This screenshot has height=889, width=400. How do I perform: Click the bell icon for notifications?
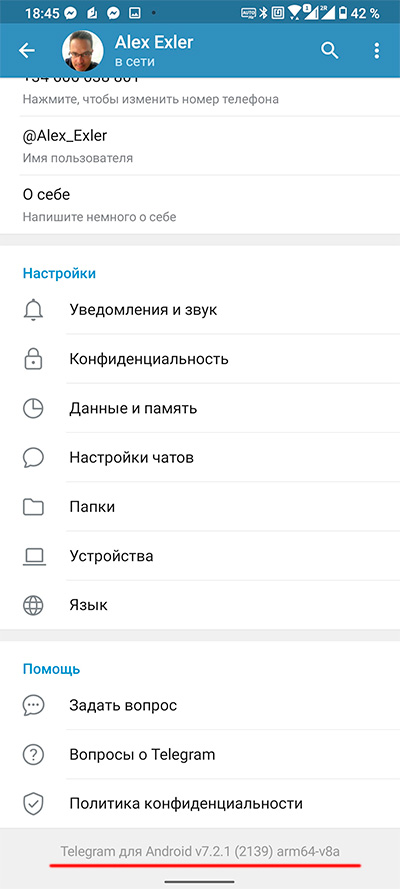pyautogui.click(x=33, y=310)
